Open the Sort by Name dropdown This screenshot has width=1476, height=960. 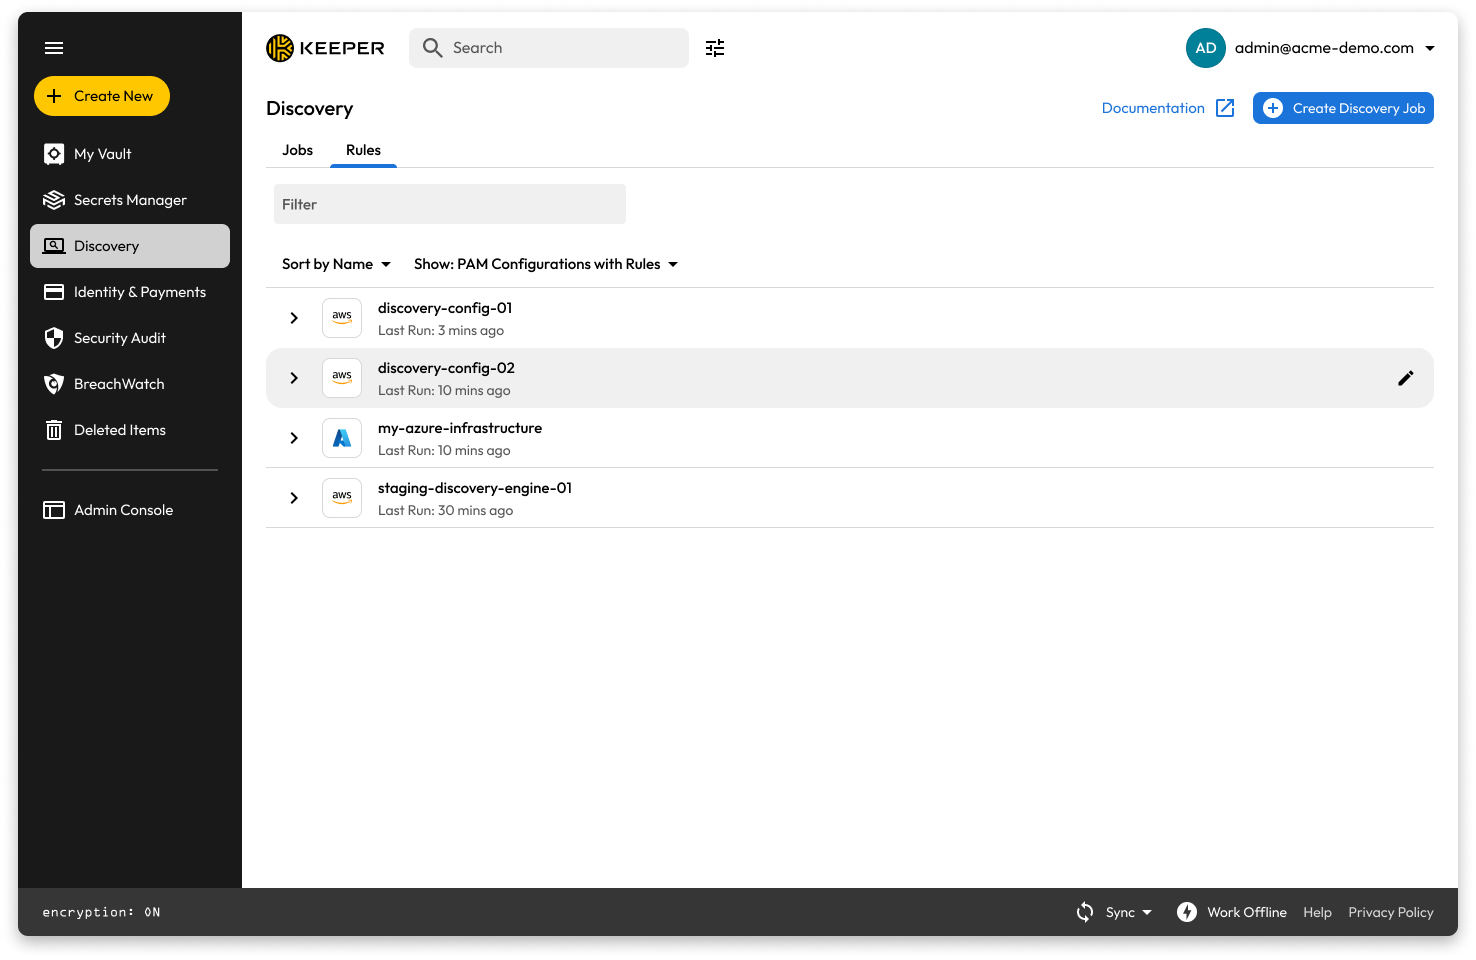coord(336,264)
